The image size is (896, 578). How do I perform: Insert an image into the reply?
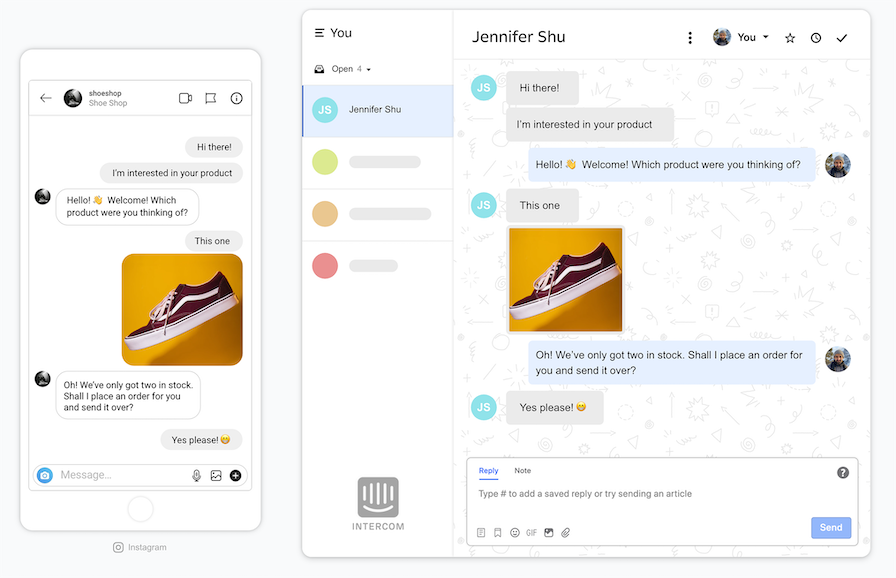pyautogui.click(x=549, y=532)
